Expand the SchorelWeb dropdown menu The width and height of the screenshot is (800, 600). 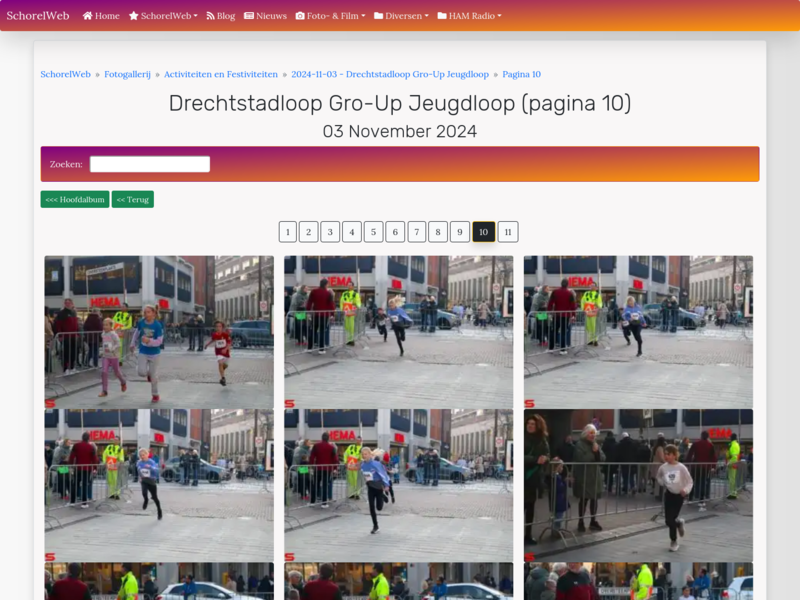[x=163, y=16]
